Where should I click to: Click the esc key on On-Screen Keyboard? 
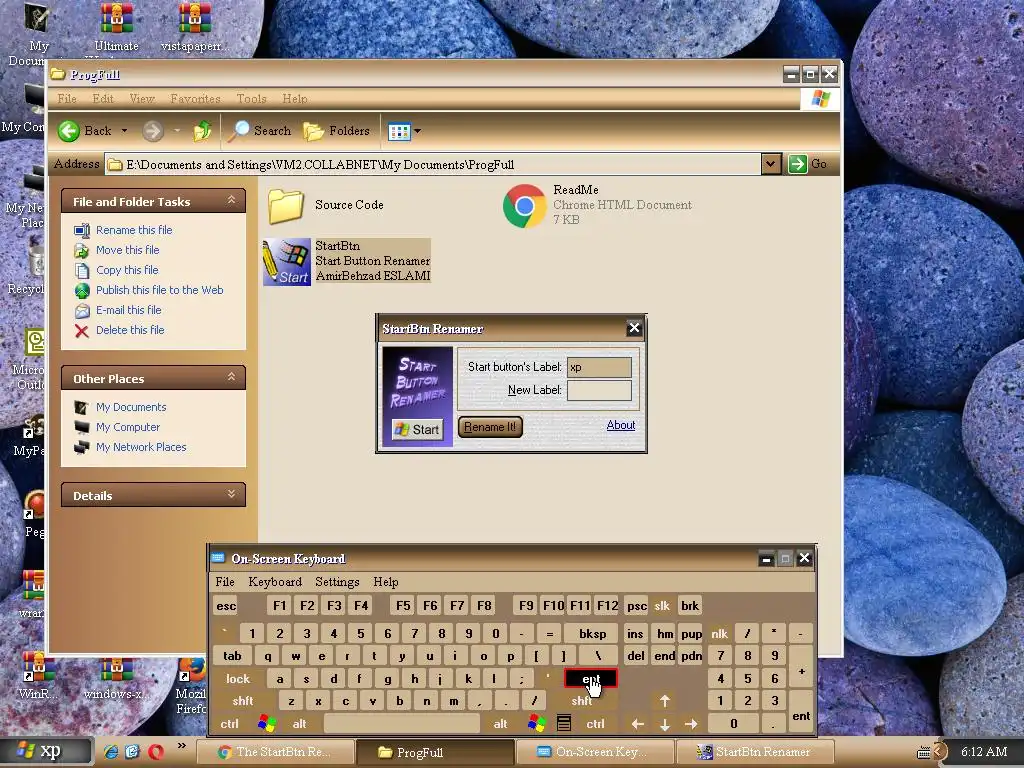226,605
